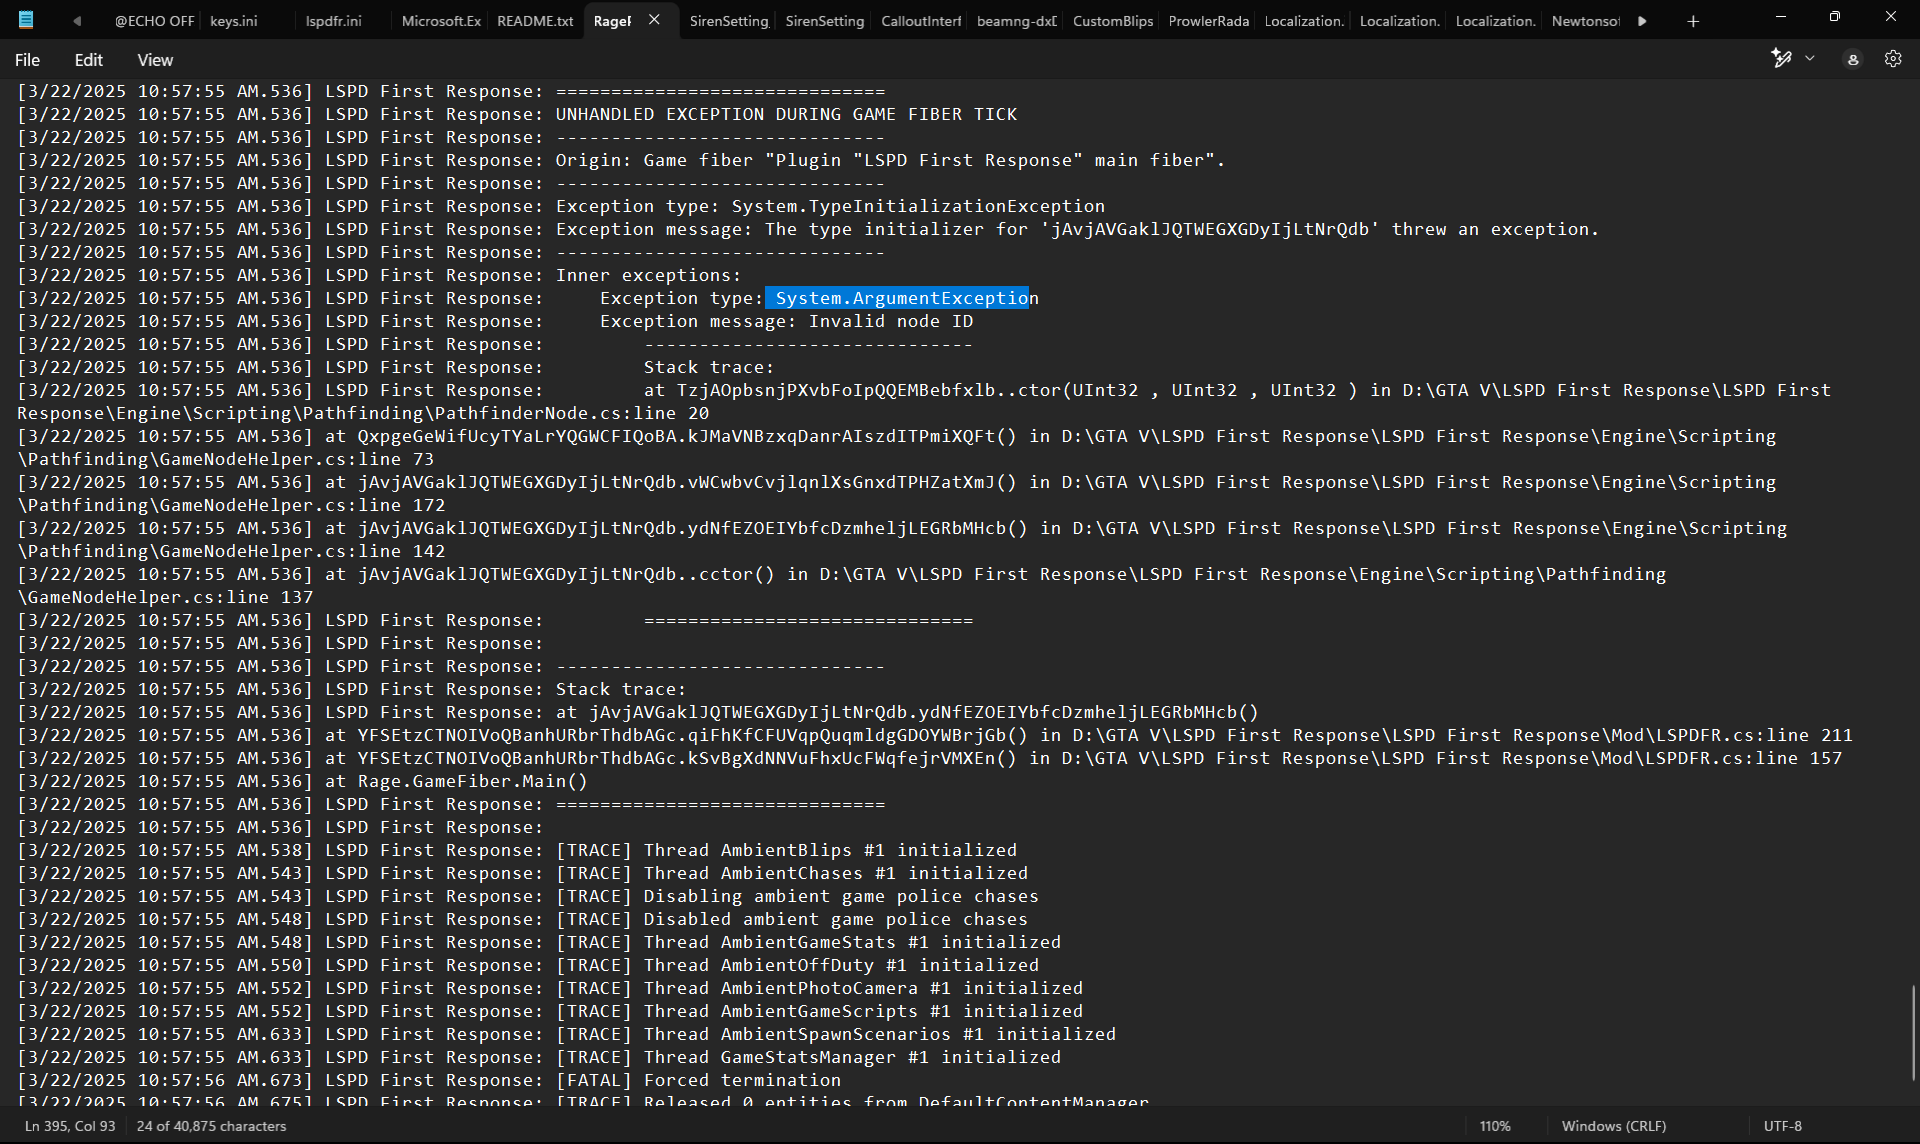Screen dimensions: 1920x1144
Task: Open the File menu
Action: coord(27,60)
